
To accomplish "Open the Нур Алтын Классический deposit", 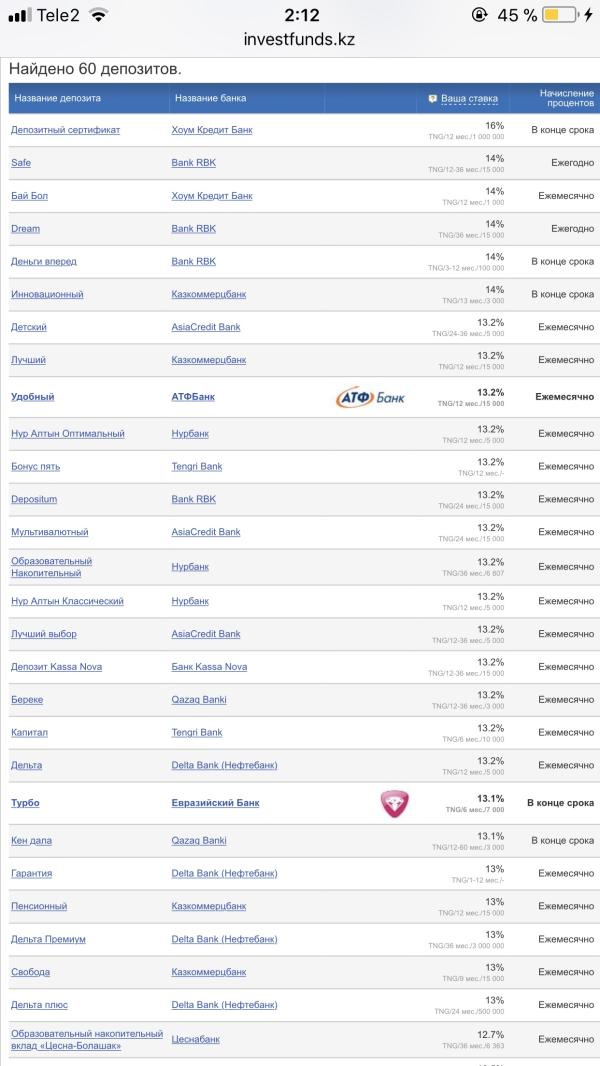I will click(67, 601).
